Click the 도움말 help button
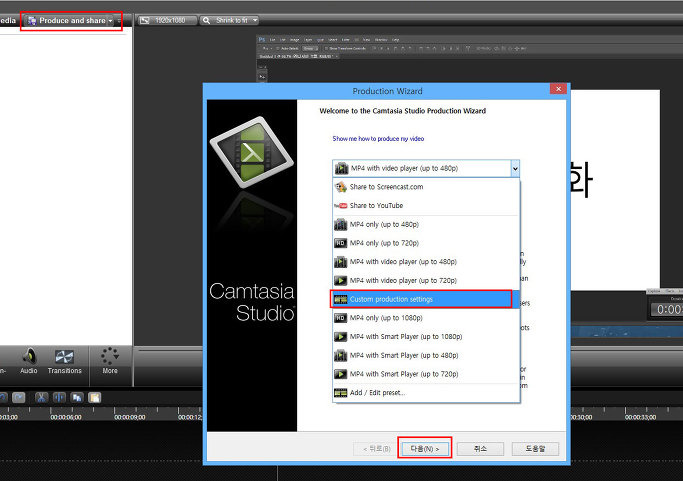Image resolution: width=683 pixels, height=481 pixels. 535,449
